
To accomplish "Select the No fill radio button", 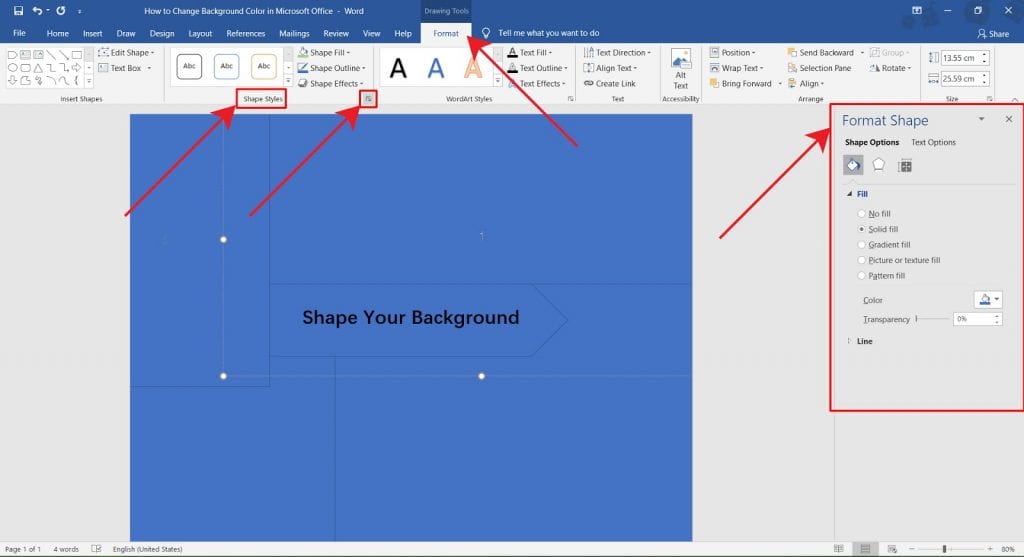I will tap(861, 214).
